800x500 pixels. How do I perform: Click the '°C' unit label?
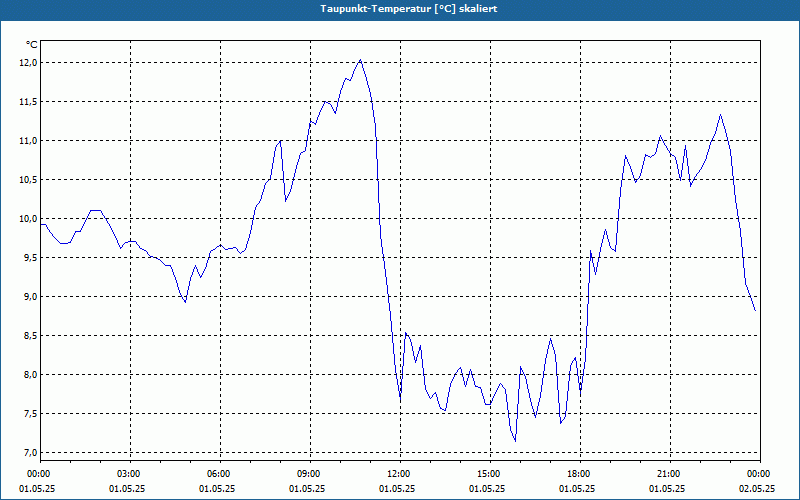[32, 45]
